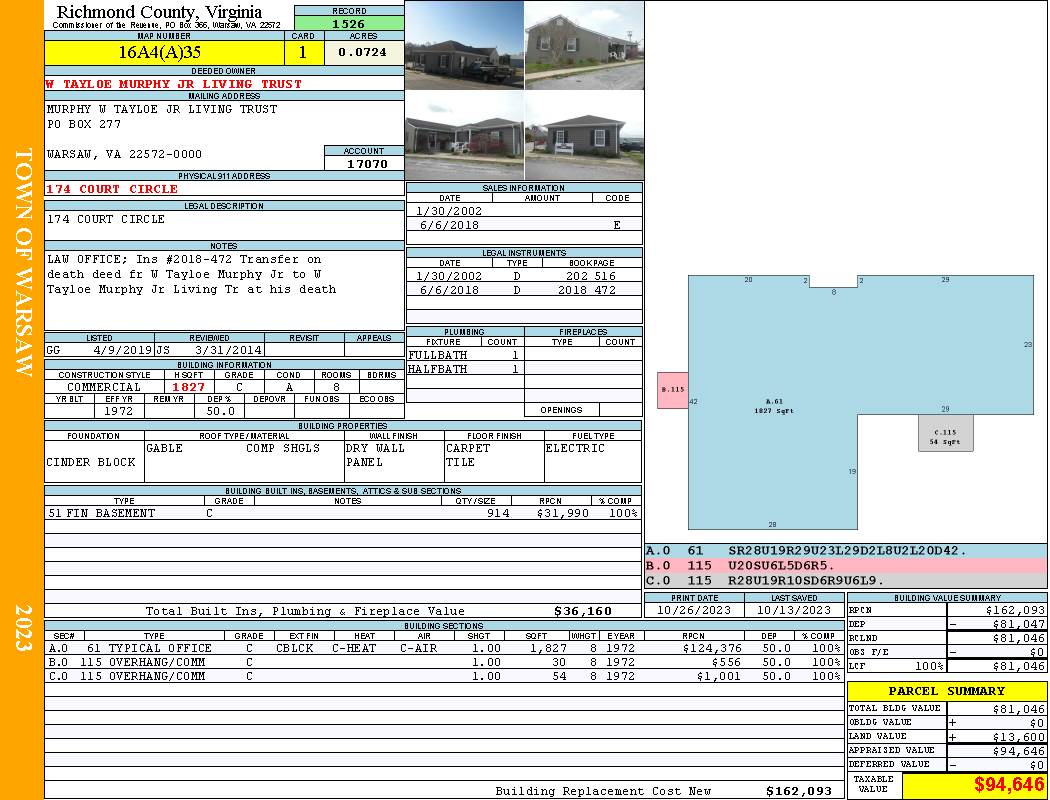Click the pink B.115 sketch block

(x=672, y=390)
